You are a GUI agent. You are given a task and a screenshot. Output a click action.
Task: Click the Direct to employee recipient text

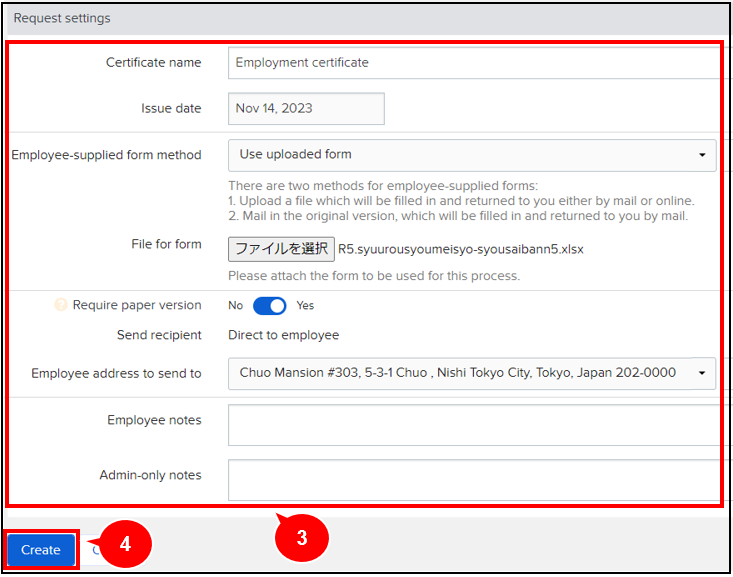click(284, 335)
